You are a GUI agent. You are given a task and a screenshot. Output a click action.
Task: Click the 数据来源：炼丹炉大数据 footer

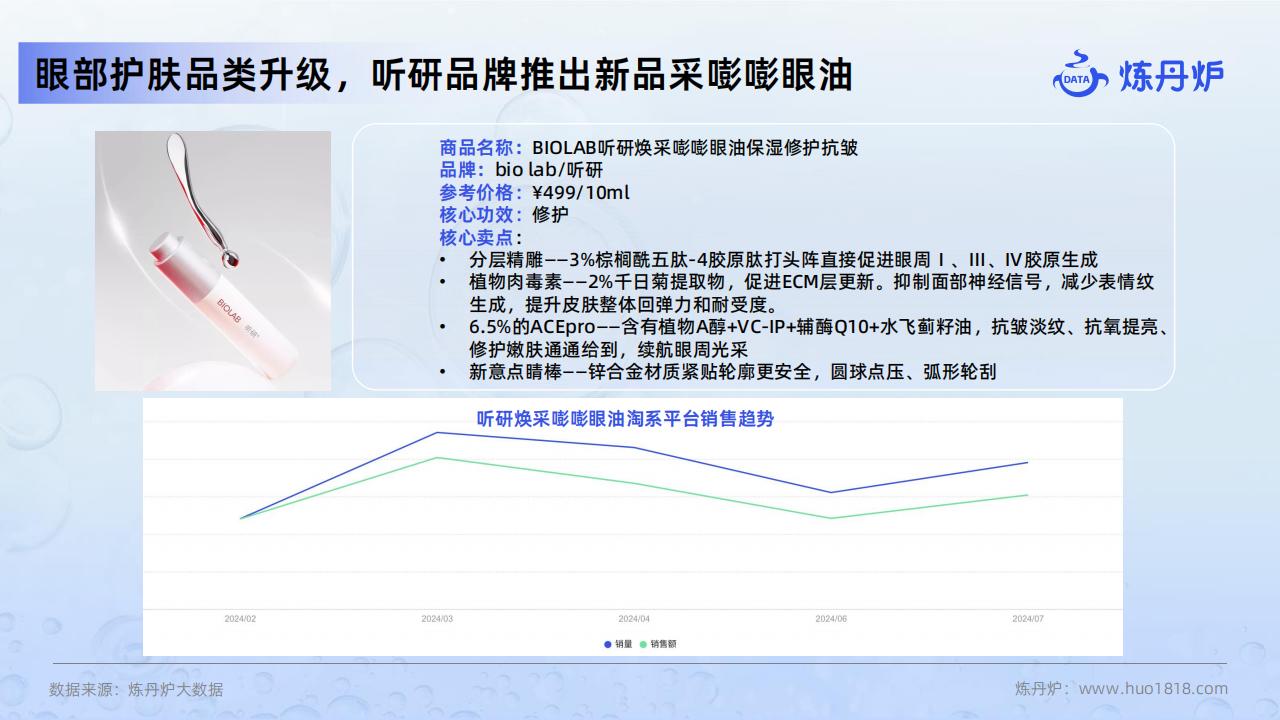pyautogui.click(x=136, y=689)
